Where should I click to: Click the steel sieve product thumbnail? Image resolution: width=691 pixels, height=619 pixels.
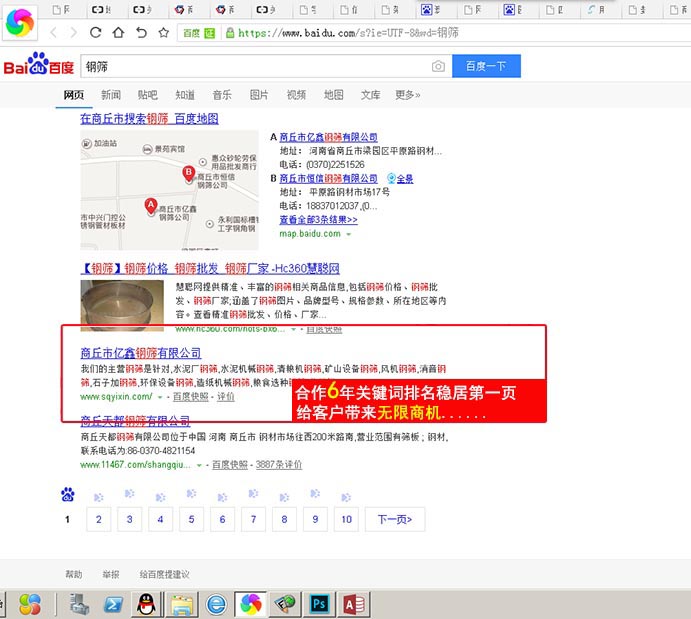[122, 305]
